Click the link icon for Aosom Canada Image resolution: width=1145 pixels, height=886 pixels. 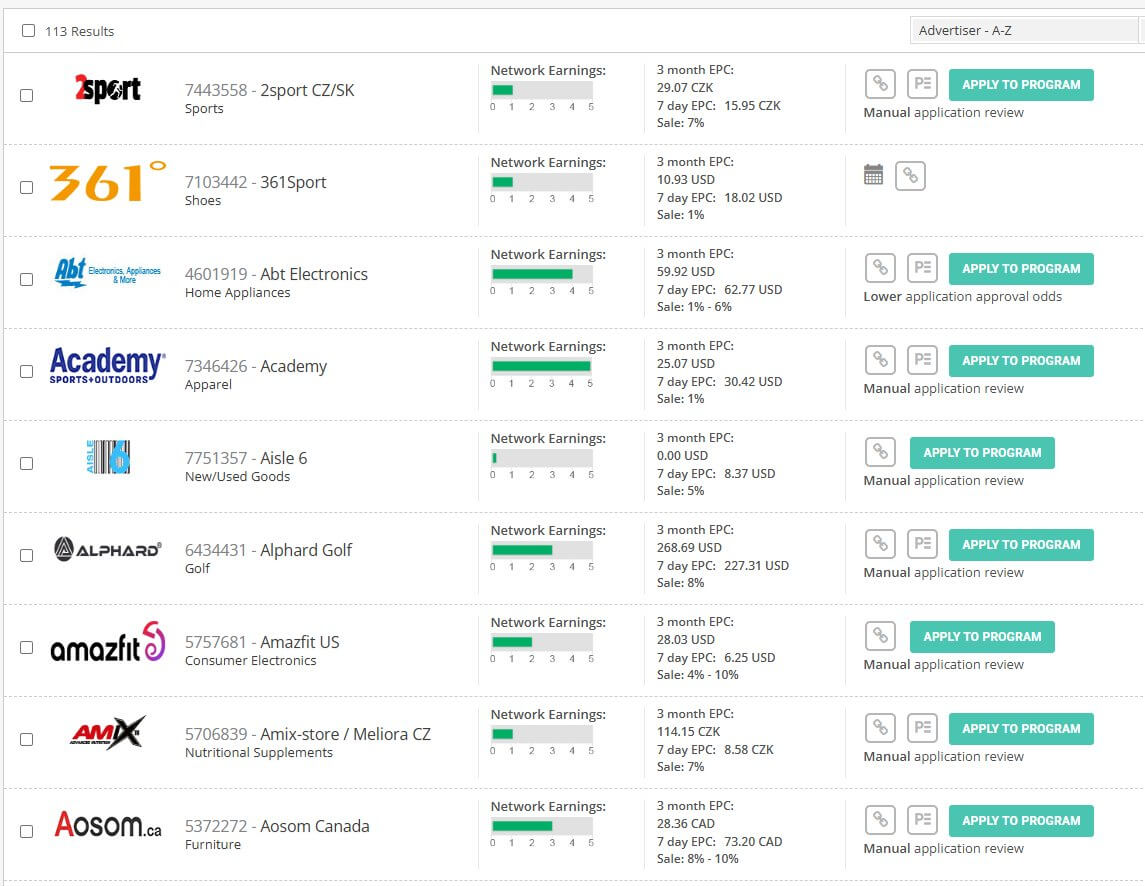point(880,820)
